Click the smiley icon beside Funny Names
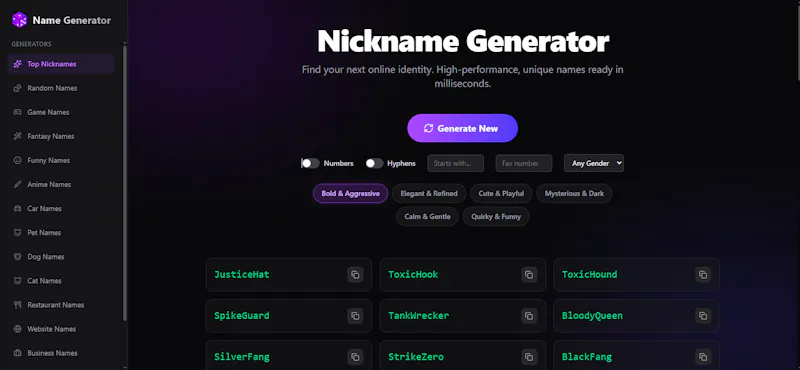This screenshot has height=370, width=800. coord(17,160)
